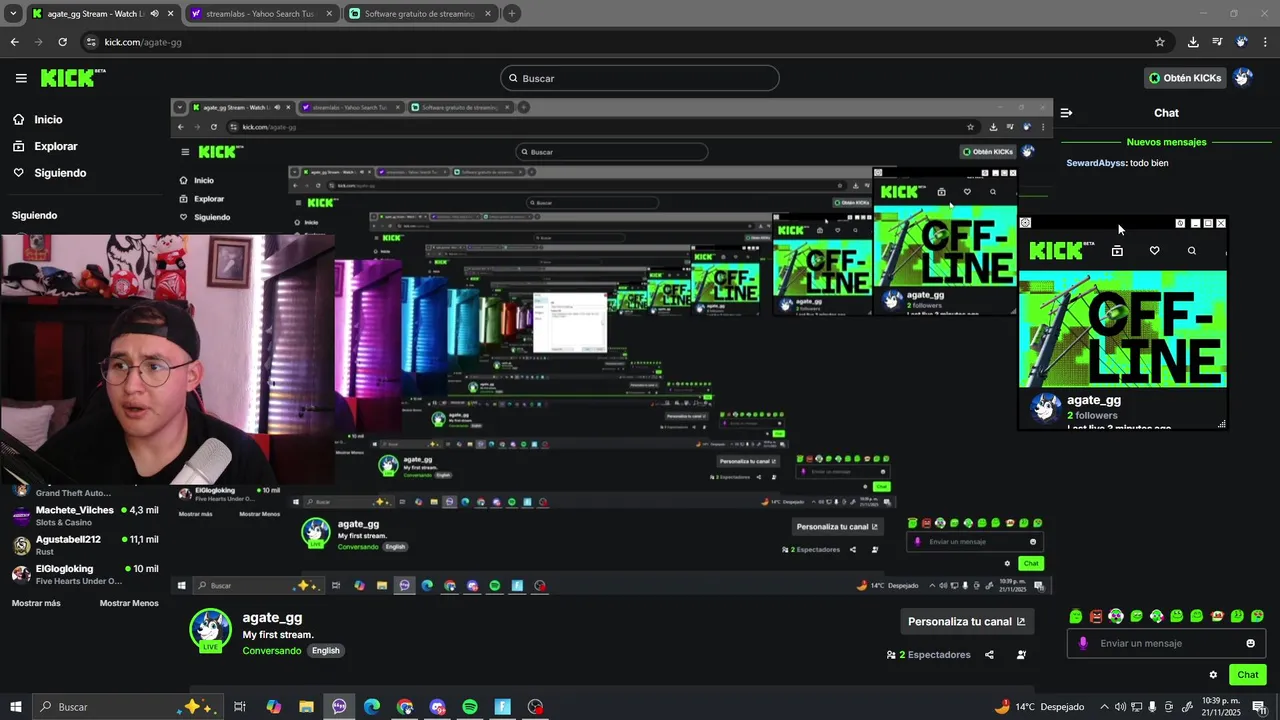
Task: Open the user avatar menu at top right
Action: click(1243, 78)
